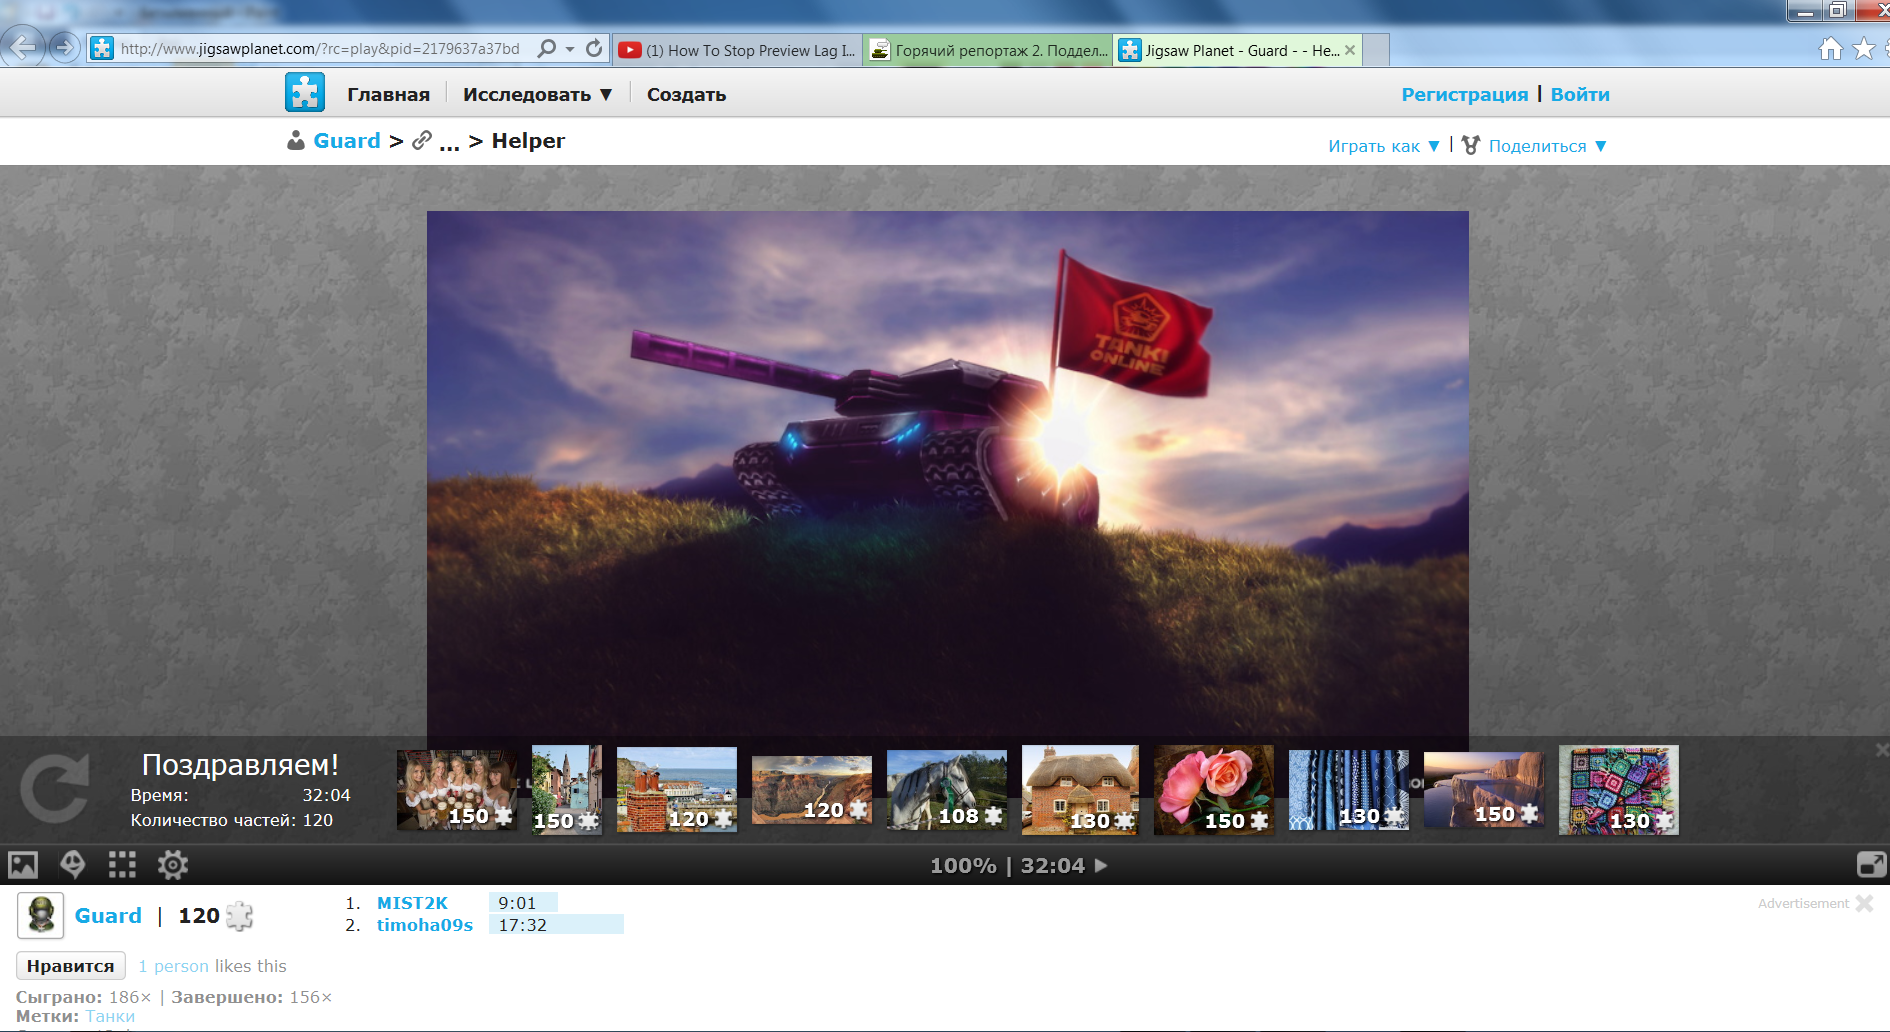Click the address bar URL field
The height and width of the screenshot is (1032, 1890).
coord(320,49)
